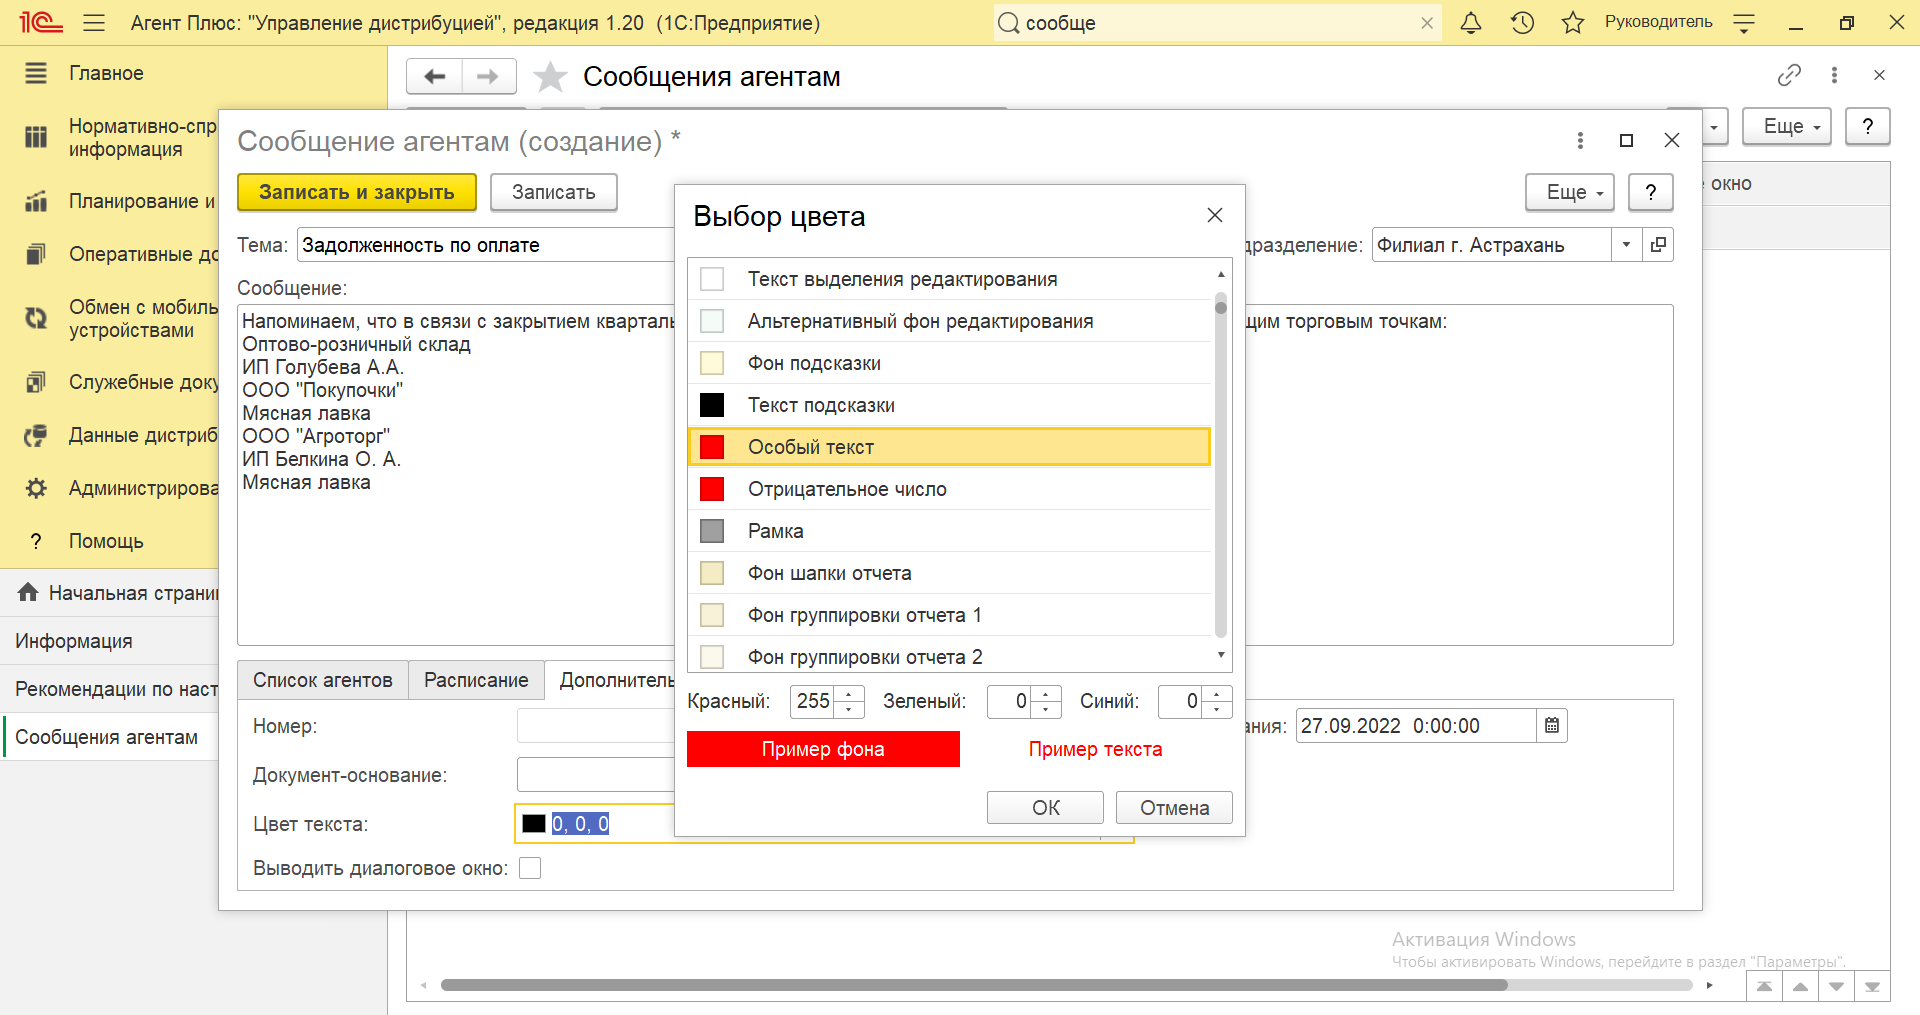Copy link to the Сообщения агентам page
Viewport: 1920px width, 1015px height.
pos(1789,75)
